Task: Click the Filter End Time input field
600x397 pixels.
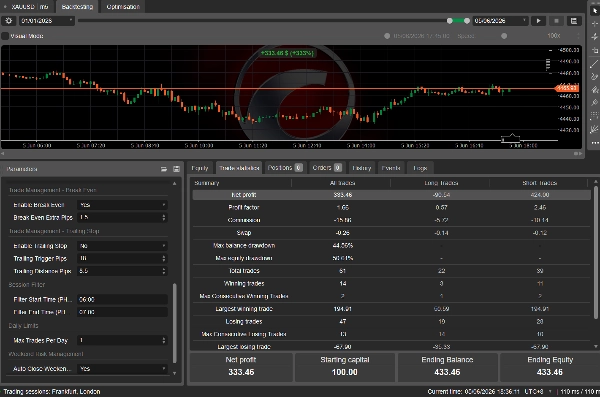Action: 122,312
